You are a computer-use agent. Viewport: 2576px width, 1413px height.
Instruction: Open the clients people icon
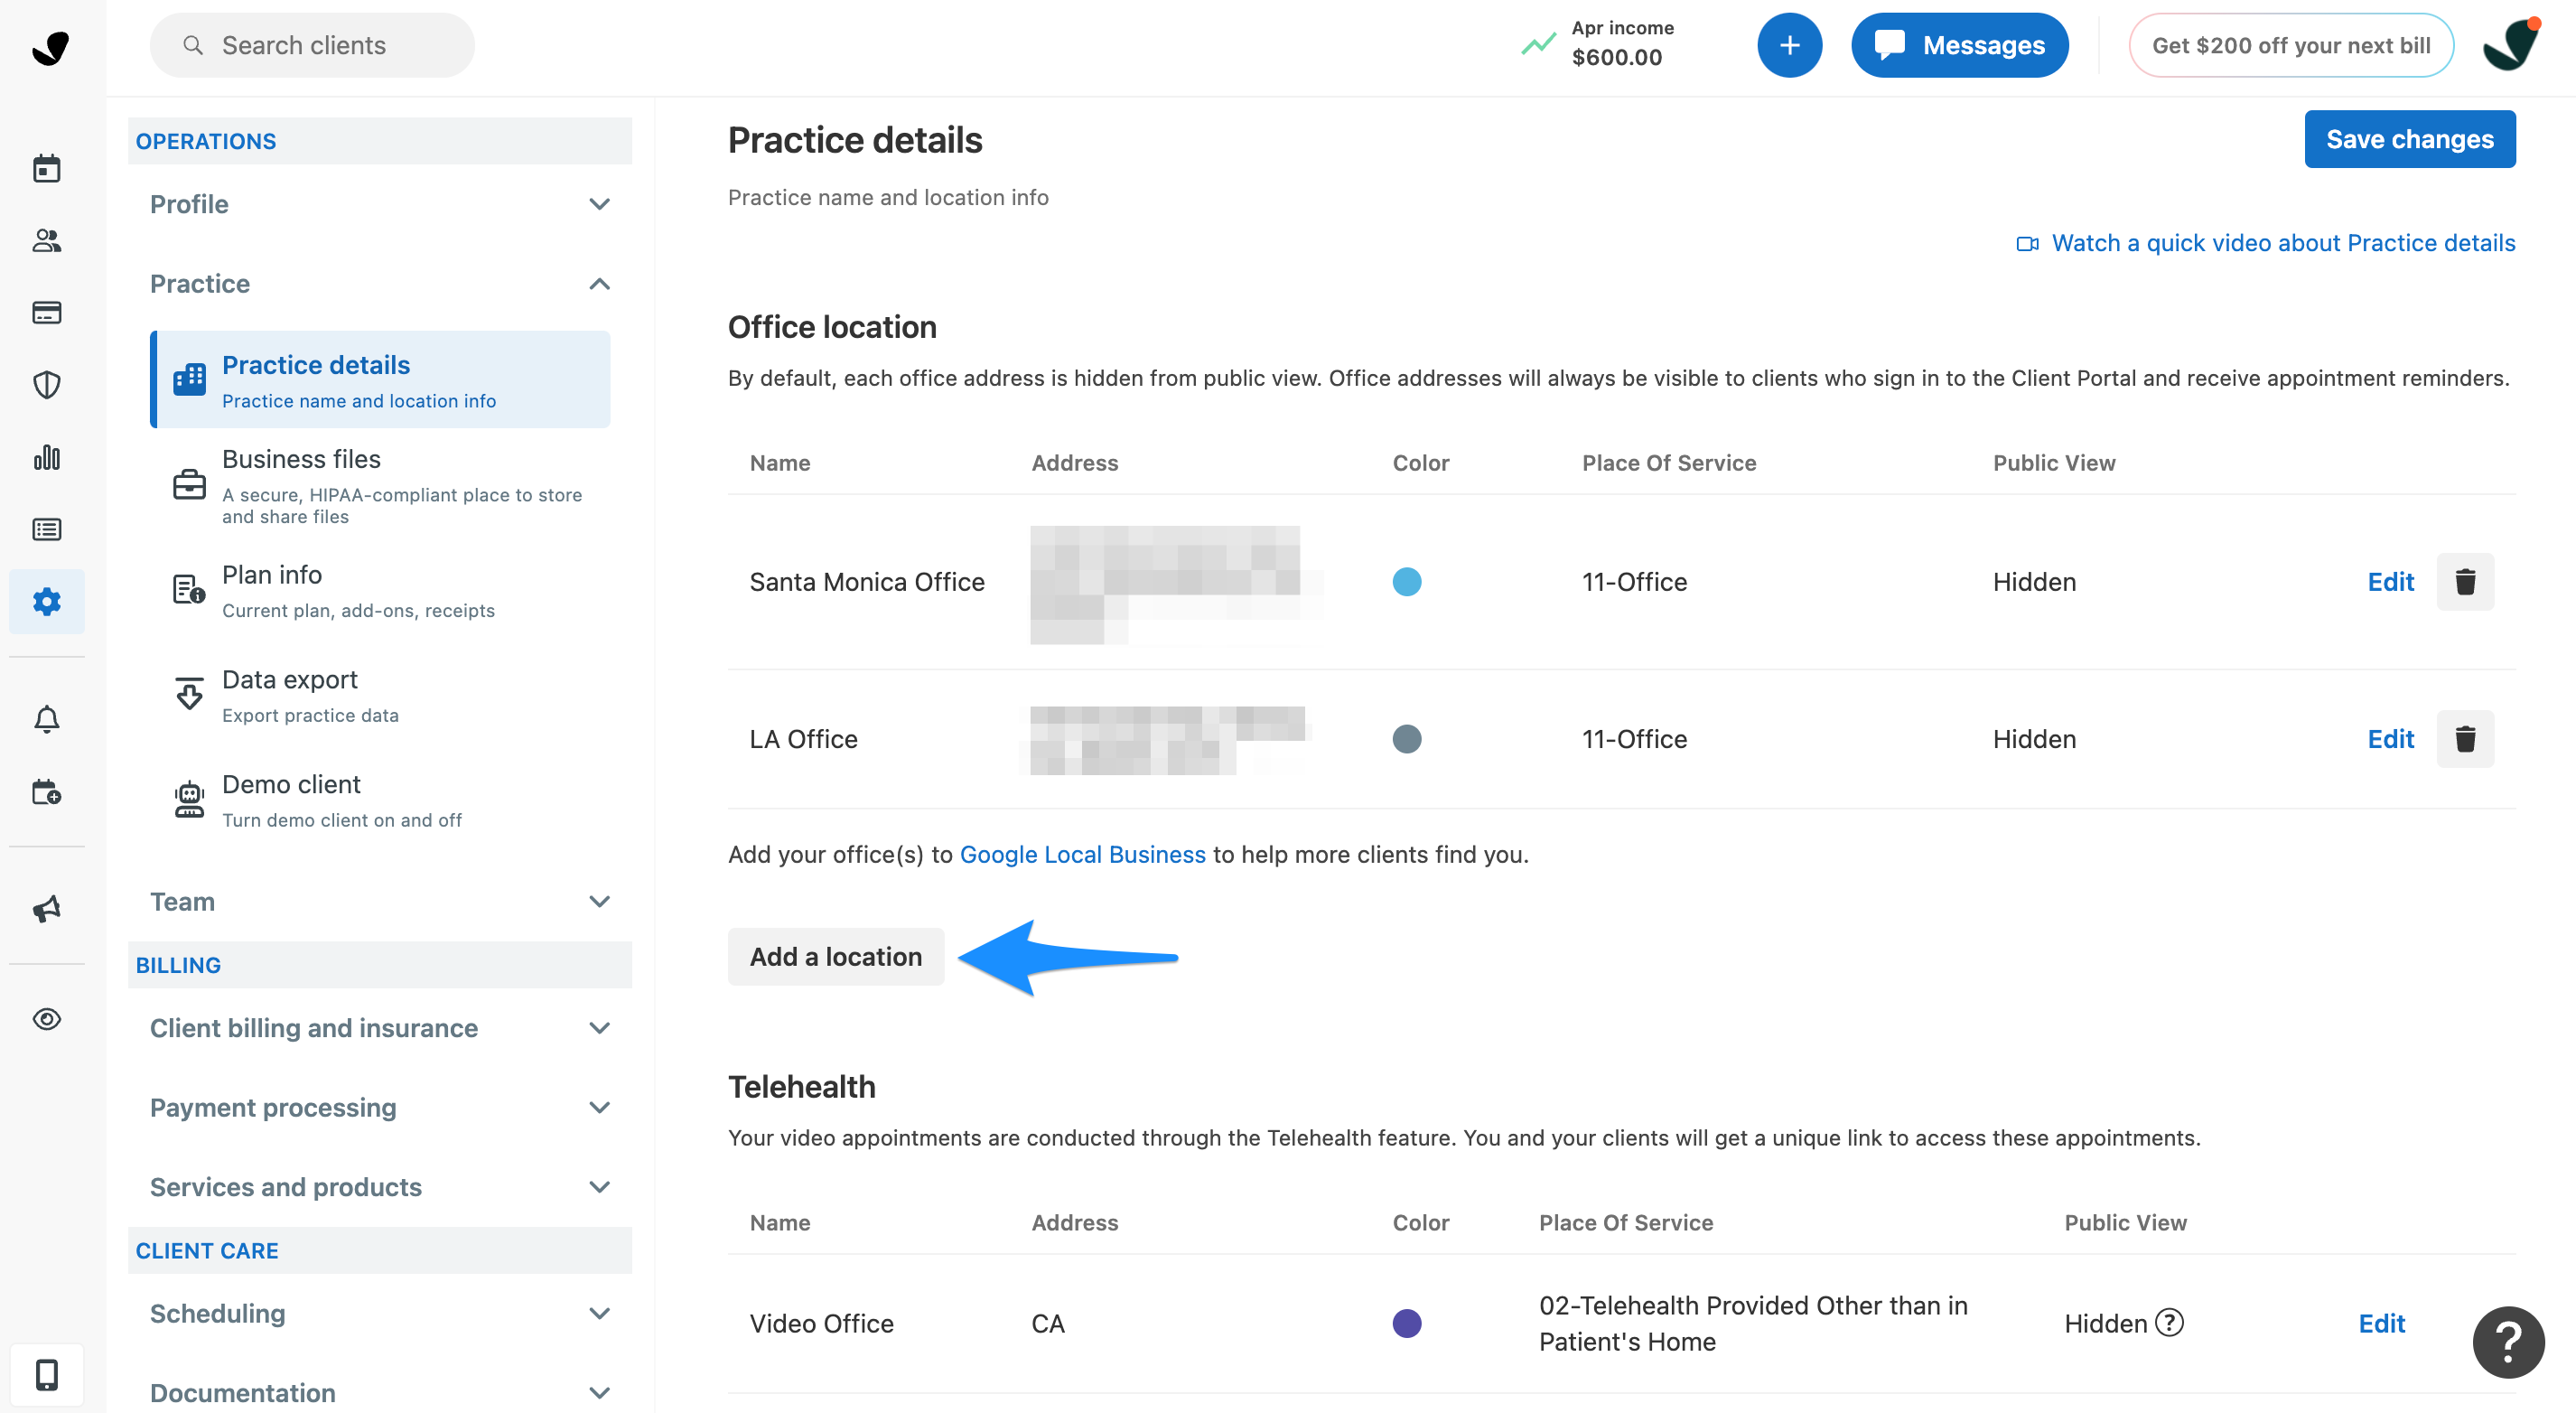click(46, 240)
